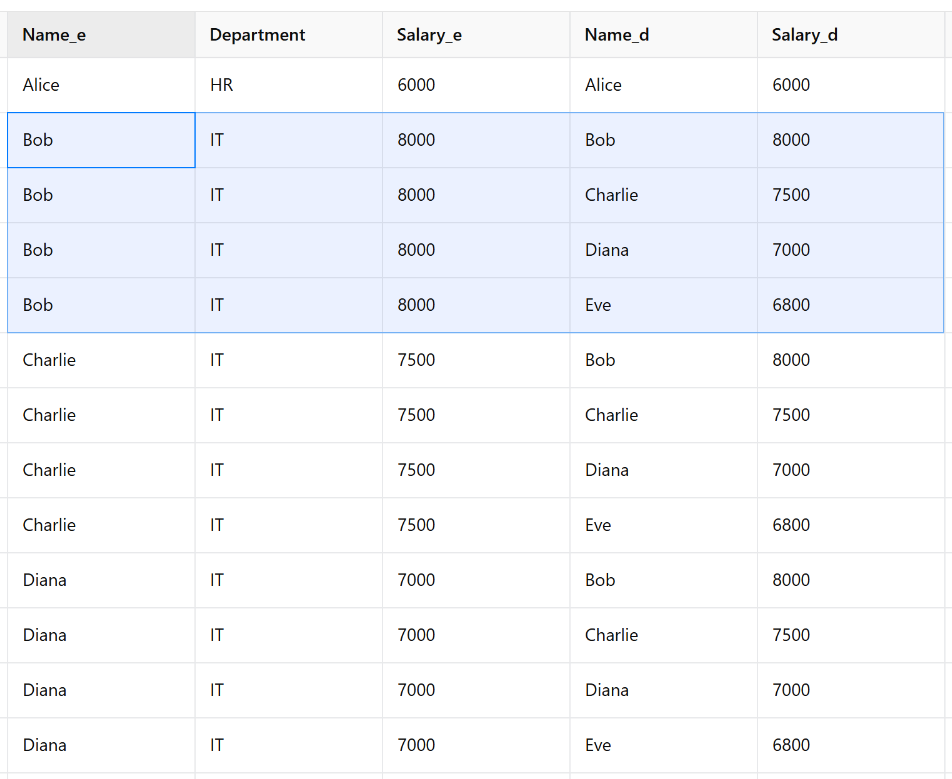Select Name_e Charlie in Charlie–Bob row

pyautogui.click(x=101, y=360)
